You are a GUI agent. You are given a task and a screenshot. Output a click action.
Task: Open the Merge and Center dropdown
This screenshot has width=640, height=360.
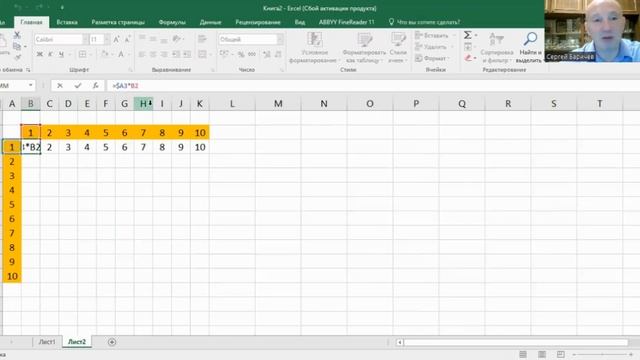[x=209, y=54]
